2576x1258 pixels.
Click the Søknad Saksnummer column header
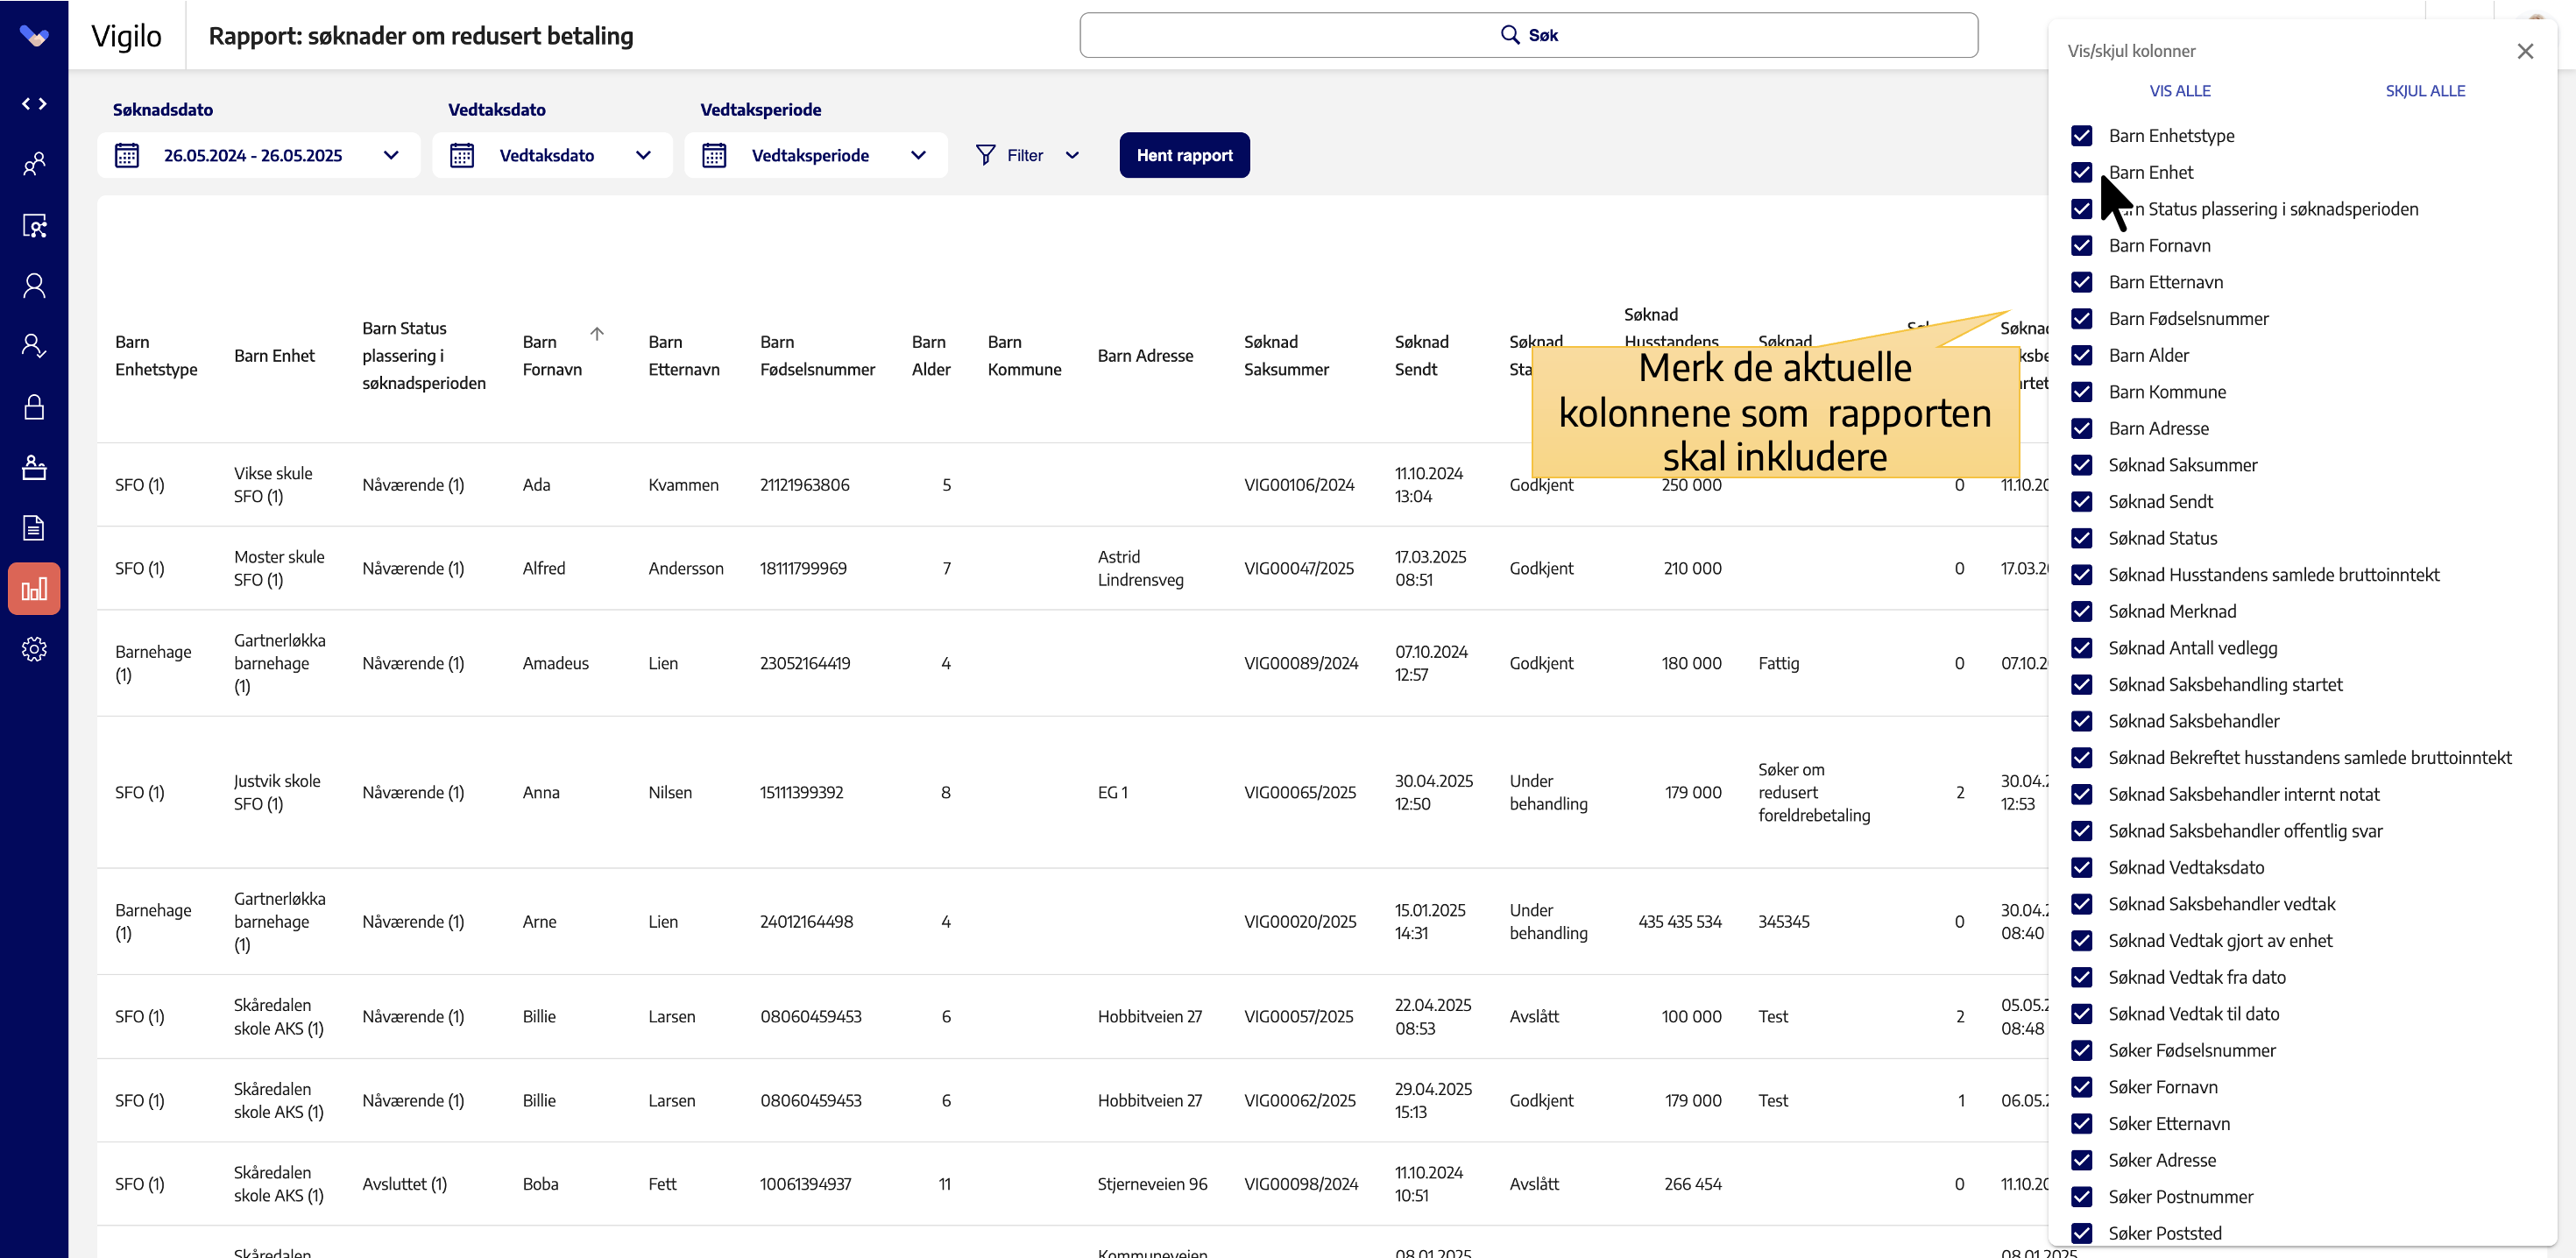coord(1286,356)
